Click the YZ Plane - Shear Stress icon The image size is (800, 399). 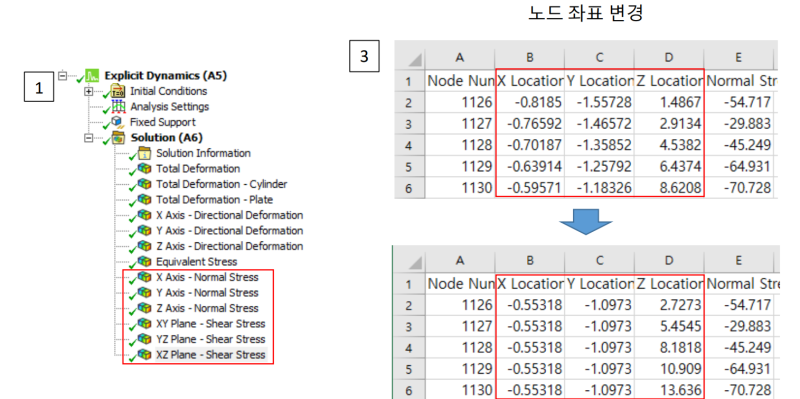(x=144, y=339)
